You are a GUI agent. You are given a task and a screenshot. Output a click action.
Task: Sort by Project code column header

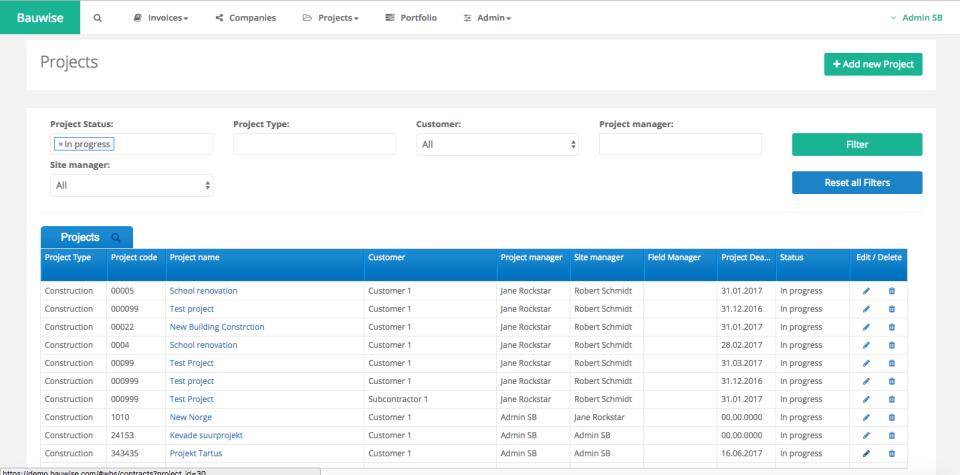point(136,265)
